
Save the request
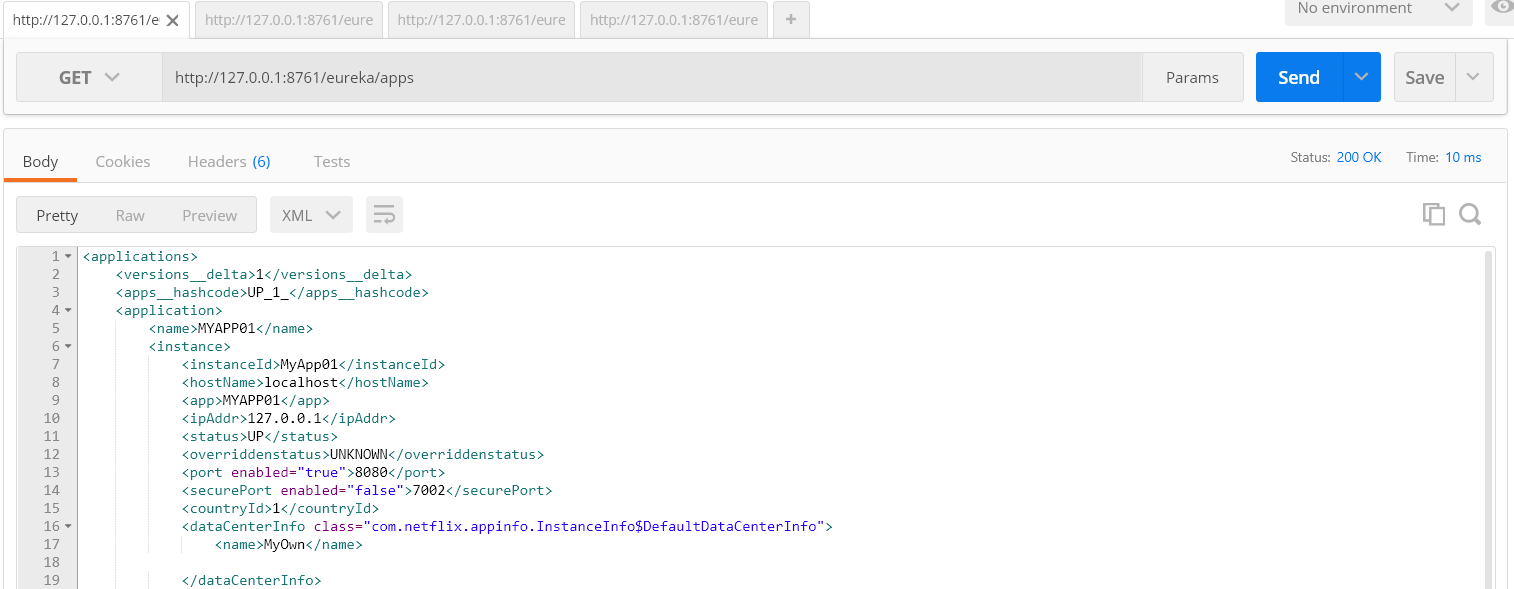coord(1424,78)
